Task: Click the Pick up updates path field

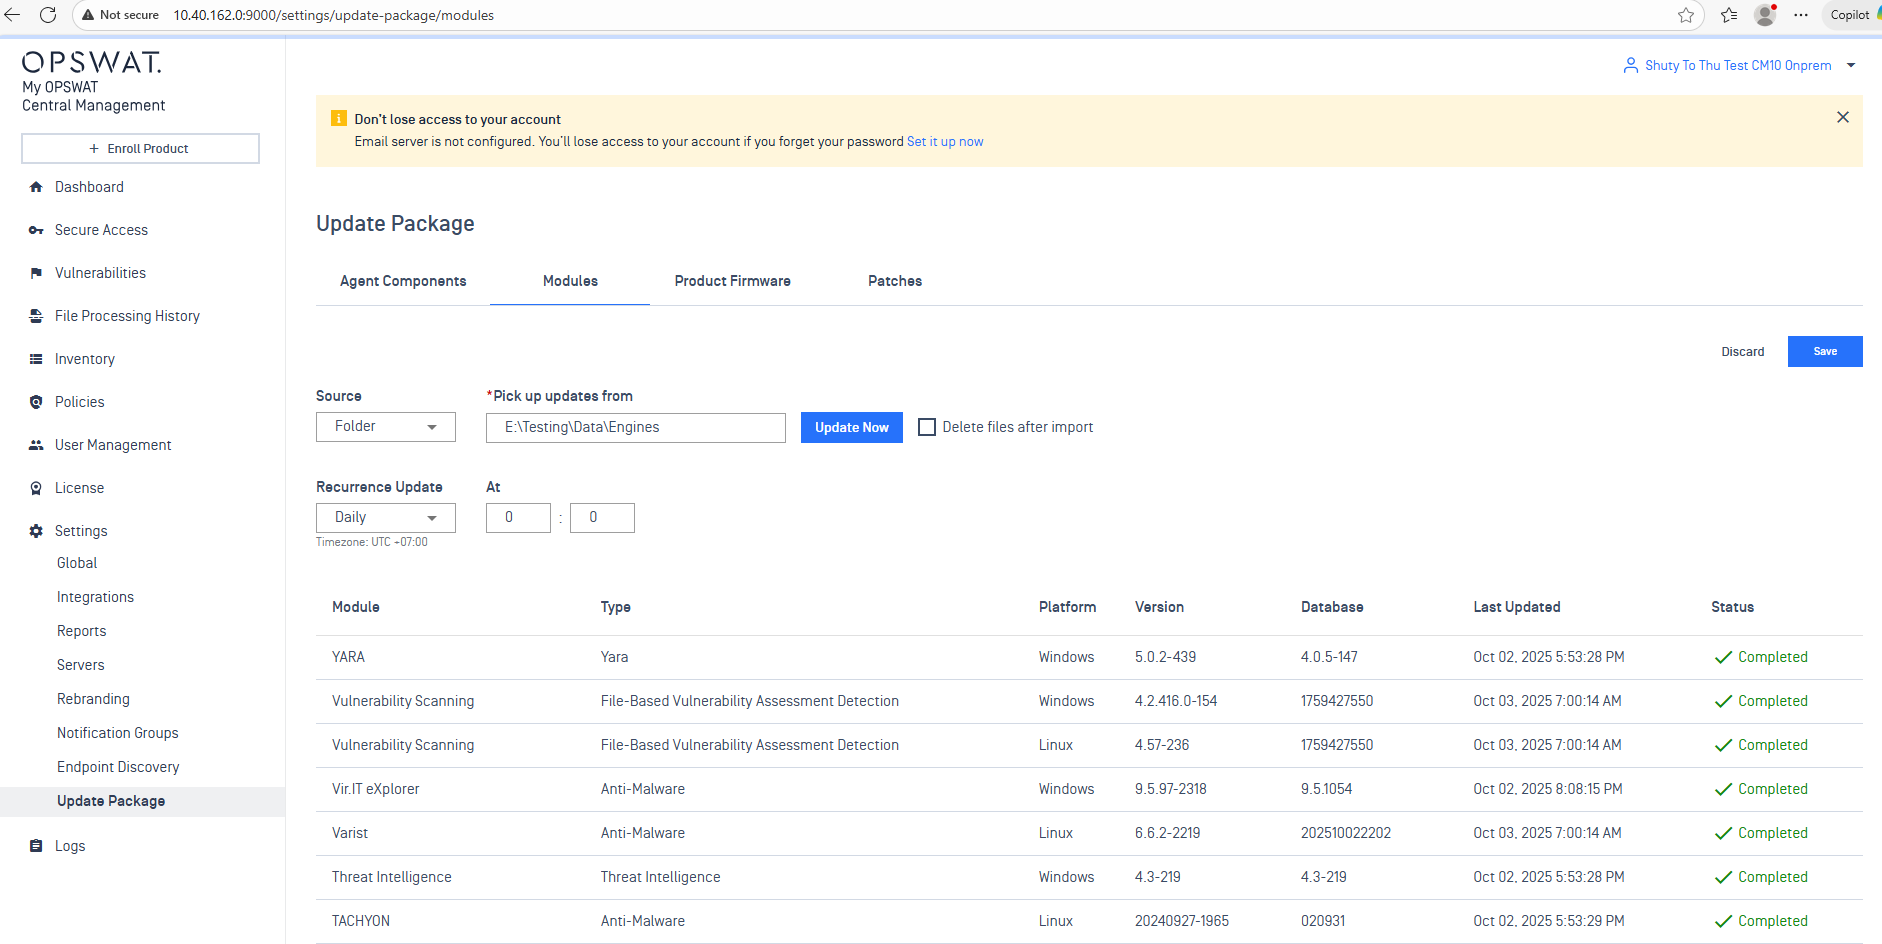Action: point(635,428)
